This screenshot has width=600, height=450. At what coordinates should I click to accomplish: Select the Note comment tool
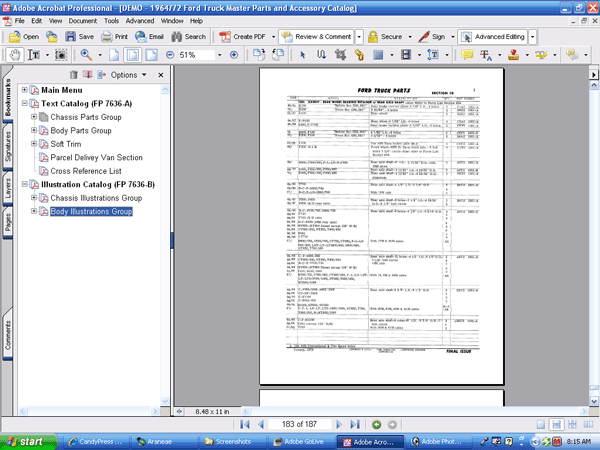coord(467,55)
